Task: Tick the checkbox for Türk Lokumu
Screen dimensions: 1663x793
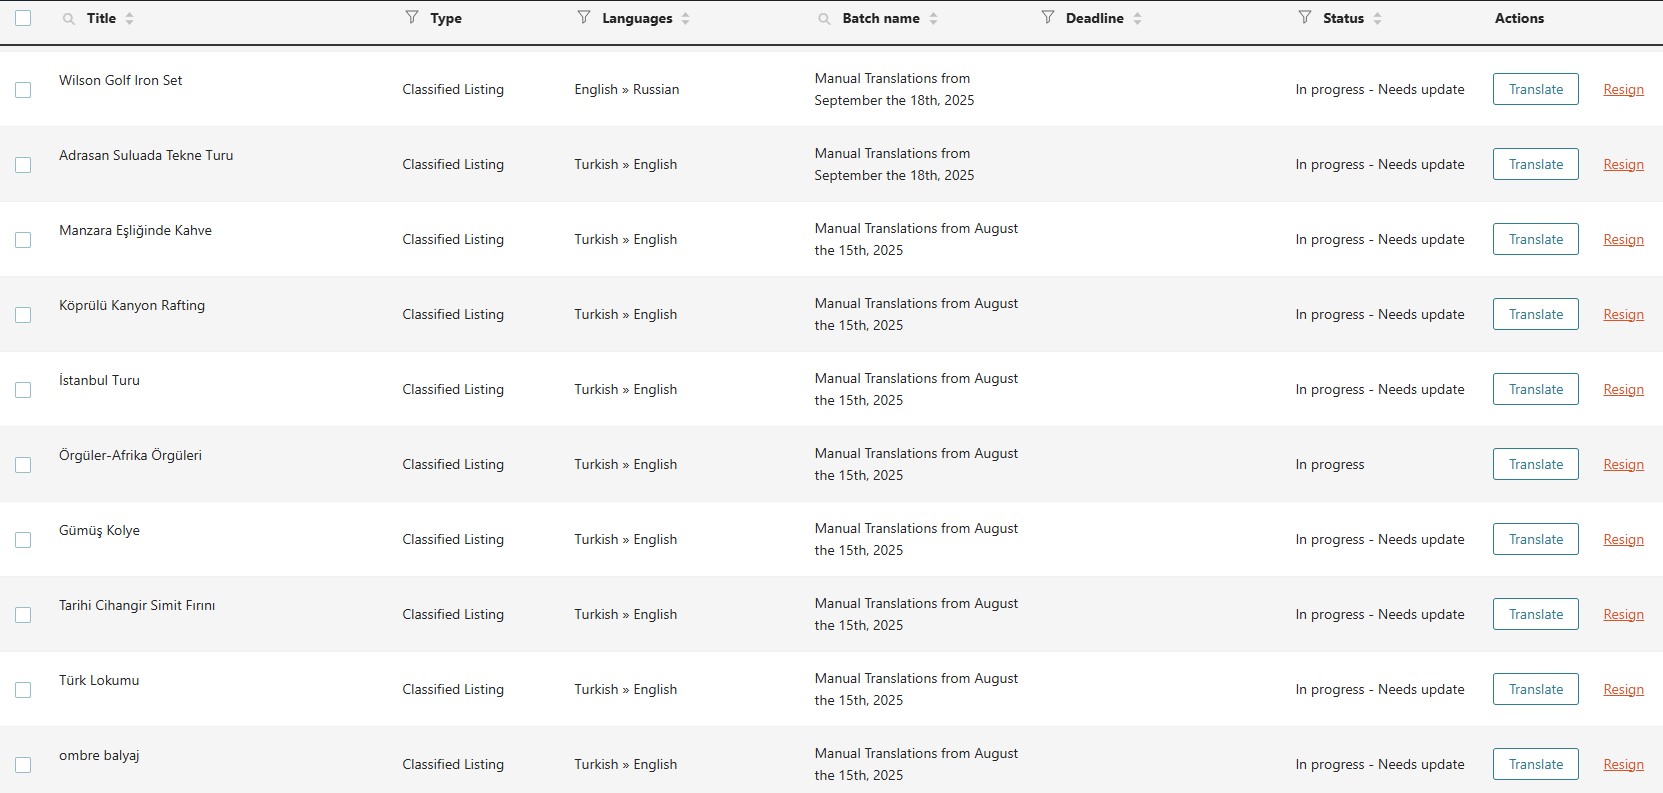Action: [23, 690]
